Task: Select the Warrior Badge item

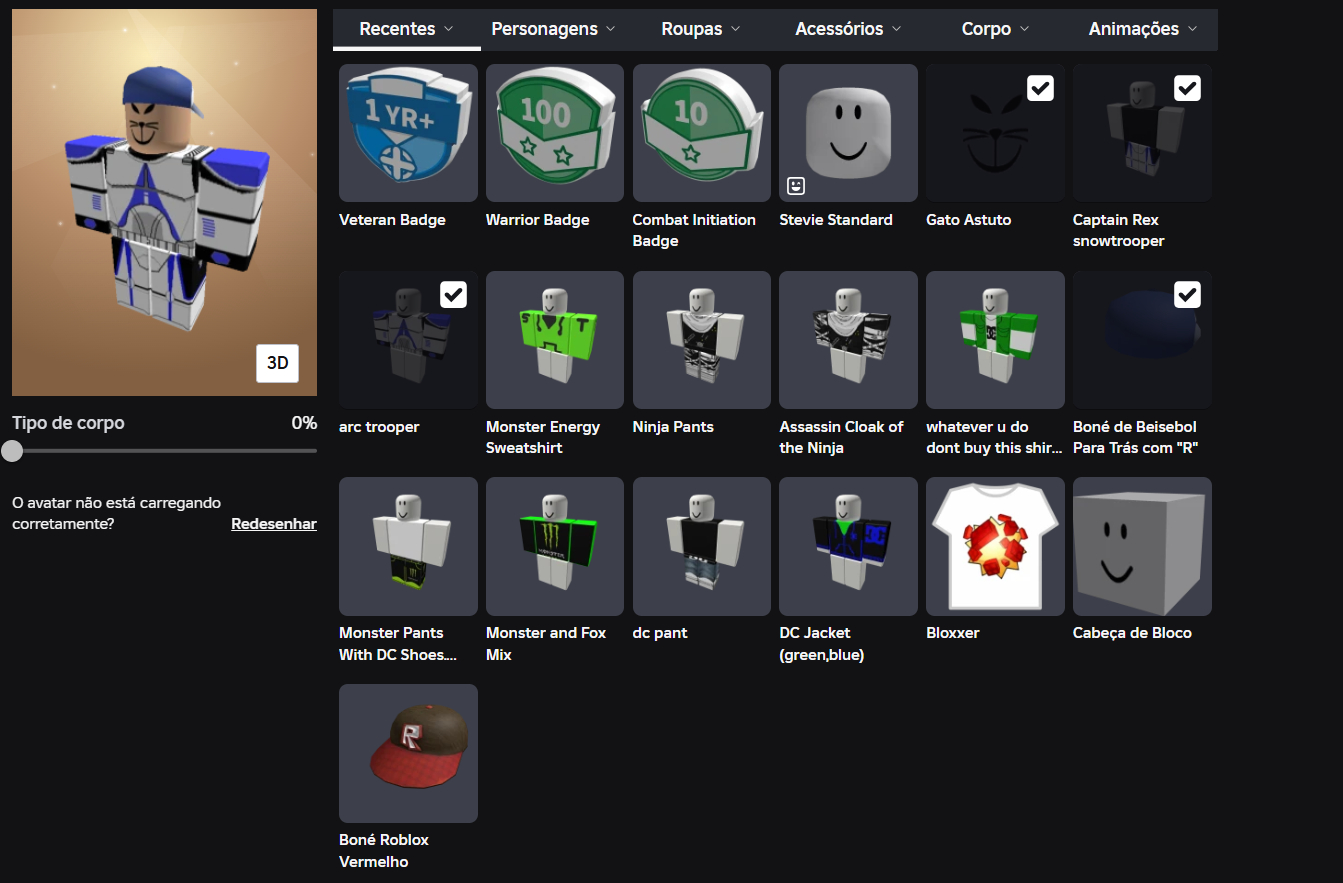Action: [x=555, y=133]
